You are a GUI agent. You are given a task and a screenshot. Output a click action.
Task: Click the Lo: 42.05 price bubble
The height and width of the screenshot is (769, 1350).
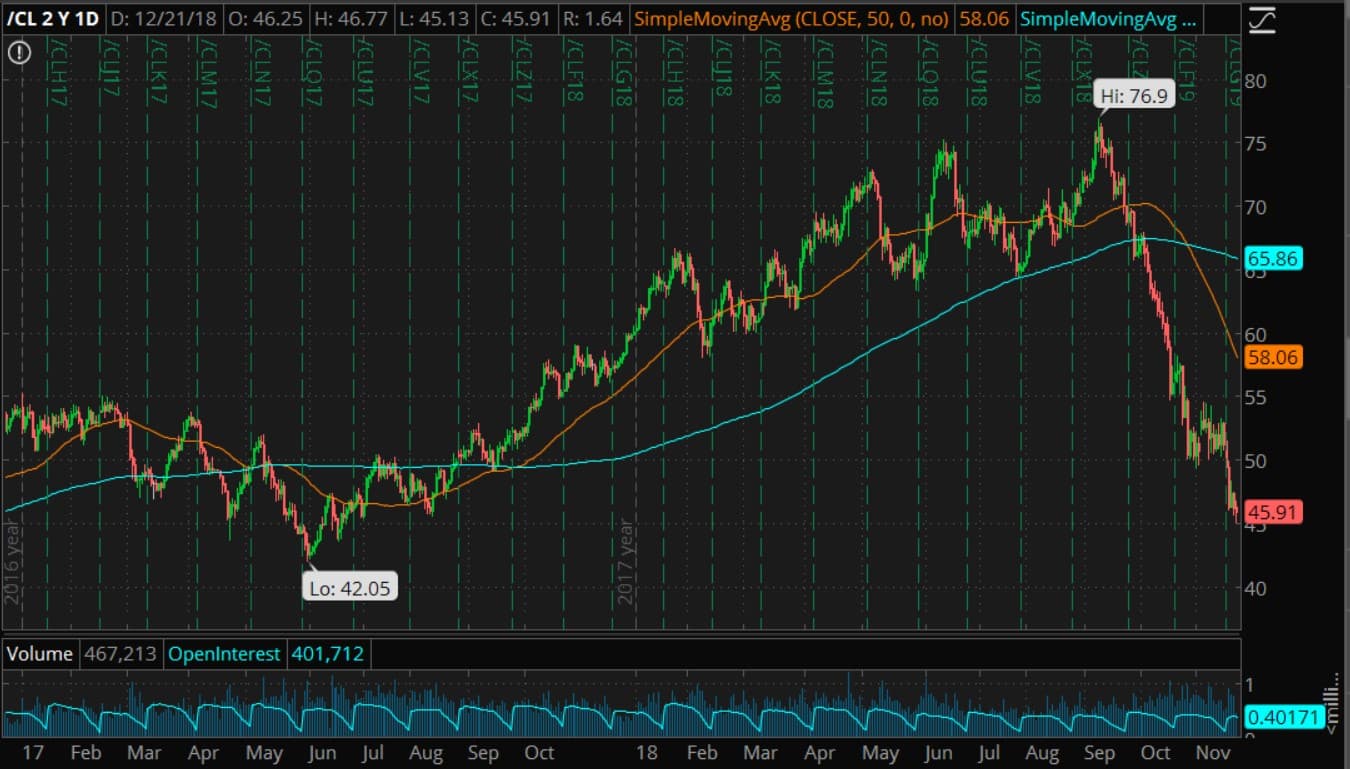350,588
